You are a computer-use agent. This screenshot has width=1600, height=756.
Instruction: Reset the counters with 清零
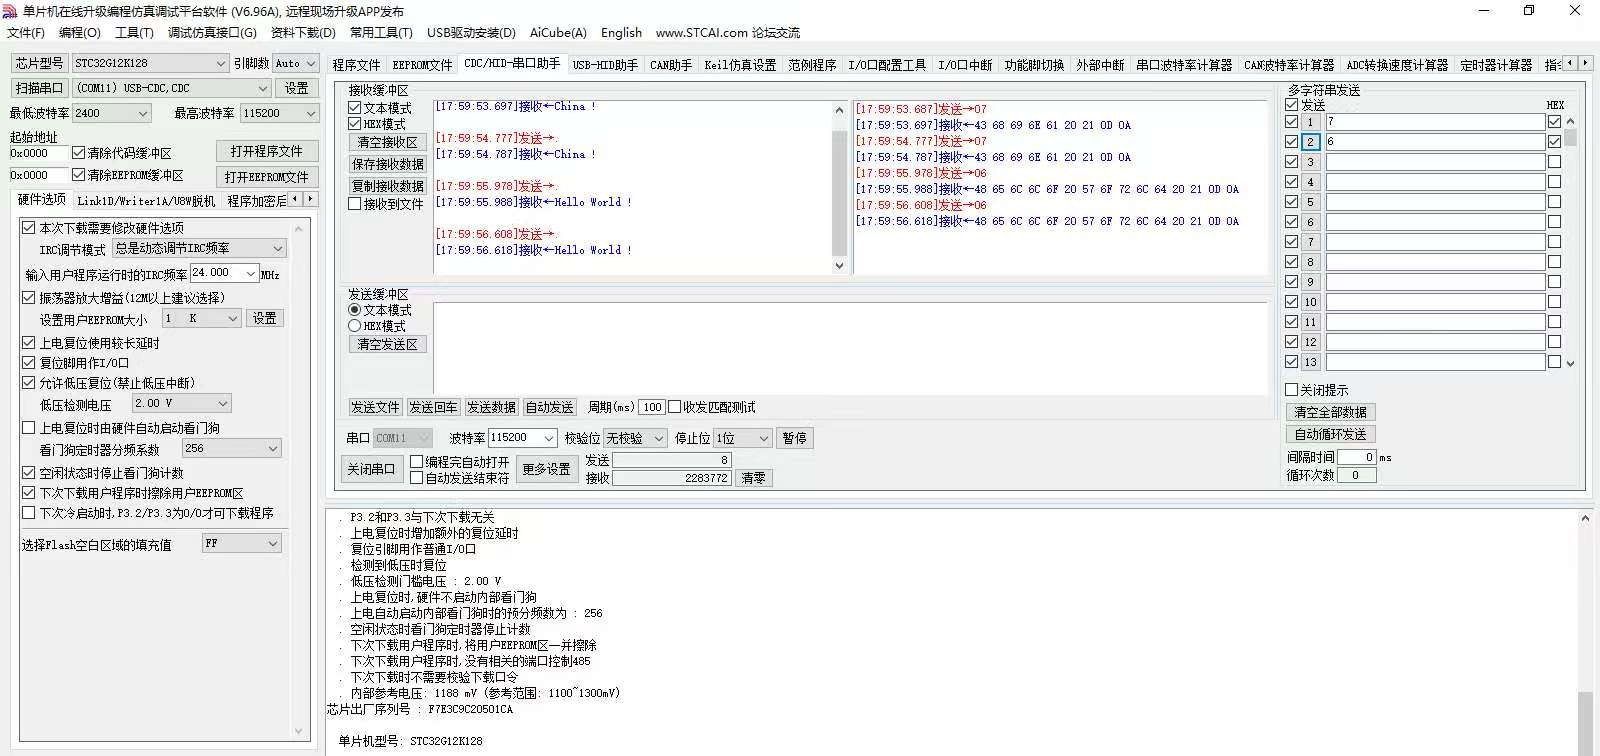(x=754, y=478)
